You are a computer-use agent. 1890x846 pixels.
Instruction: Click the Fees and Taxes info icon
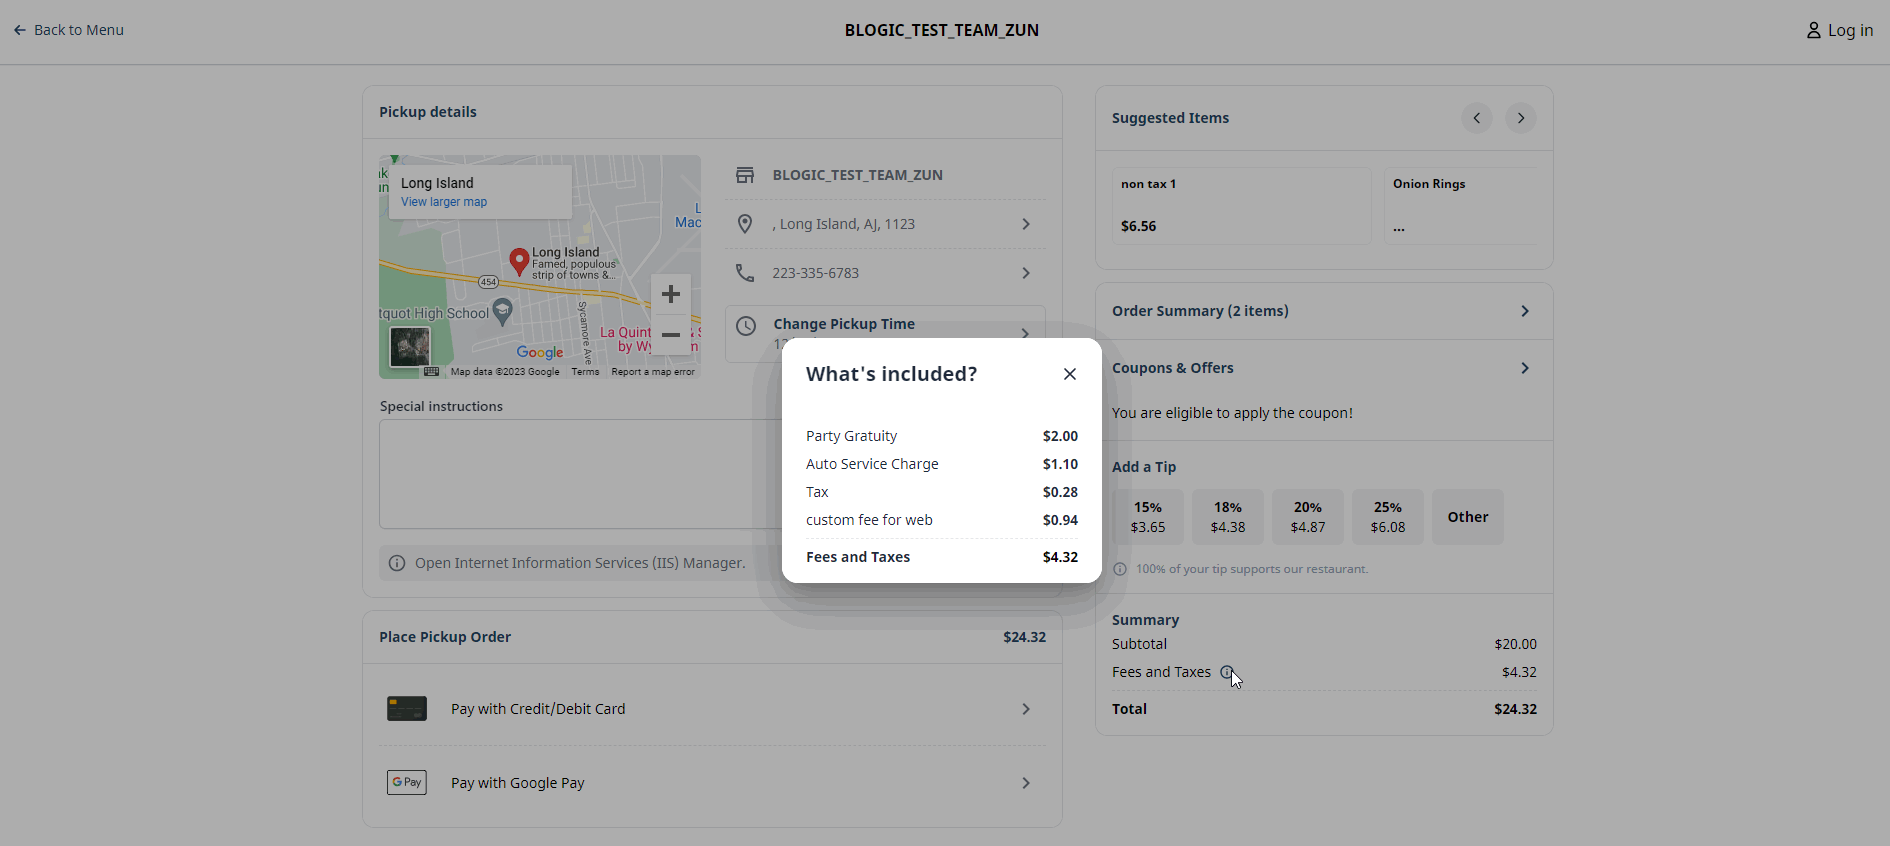coord(1226,673)
